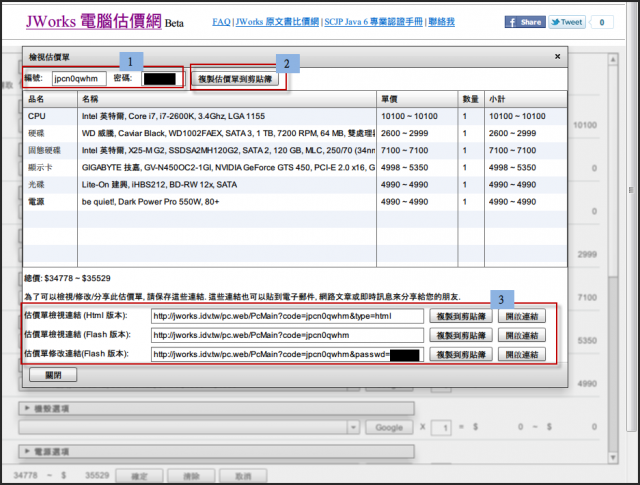Viewport: 640px width, 485px height.
Task: Click the Twitter Tweet button
Action: (567, 22)
